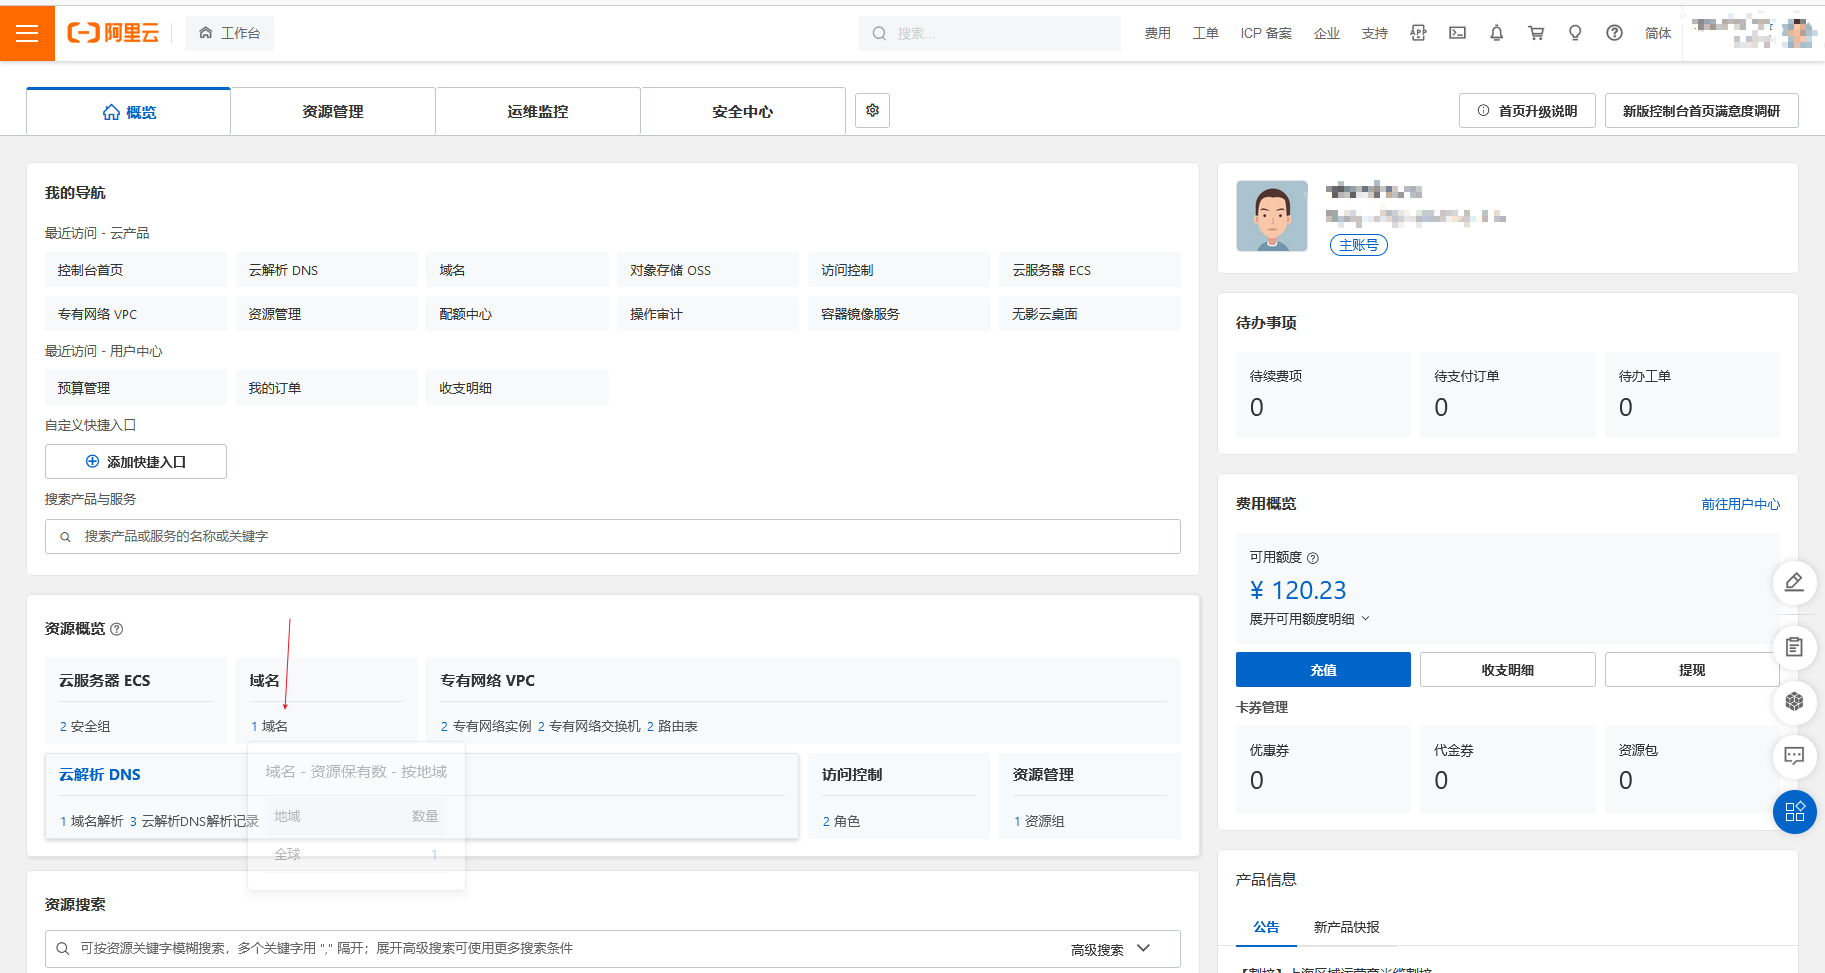The height and width of the screenshot is (973, 1825).
Task: Switch to 资源管理 tab
Action: point(333,112)
